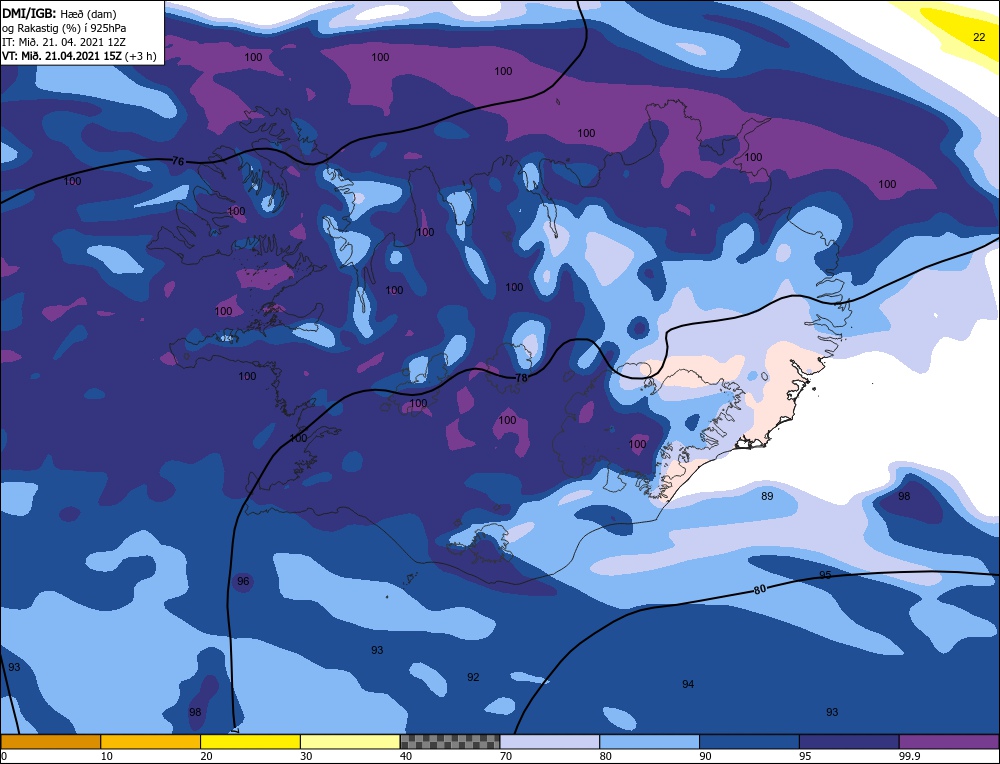Click the humidity value '96' on the map
Image resolution: width=1000 pixels, height=764 pixels.
click(243, 581)
